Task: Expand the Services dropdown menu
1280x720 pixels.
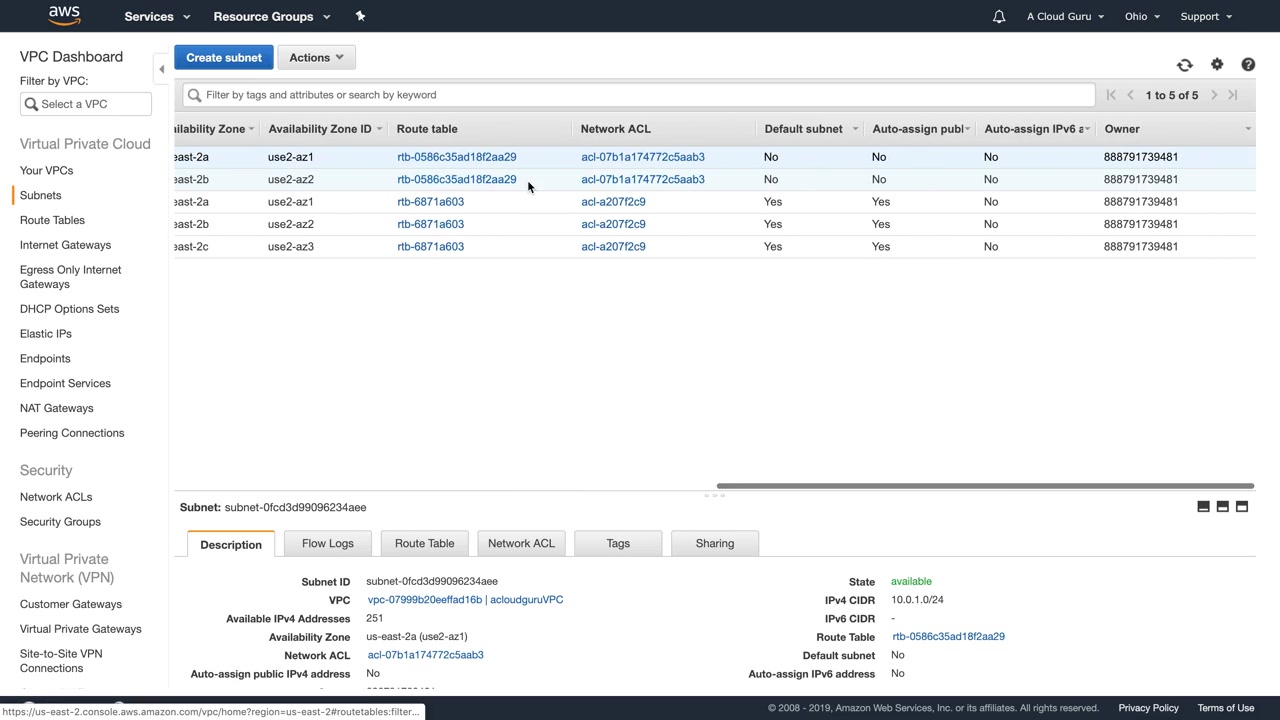Action: tap(156, 16)
